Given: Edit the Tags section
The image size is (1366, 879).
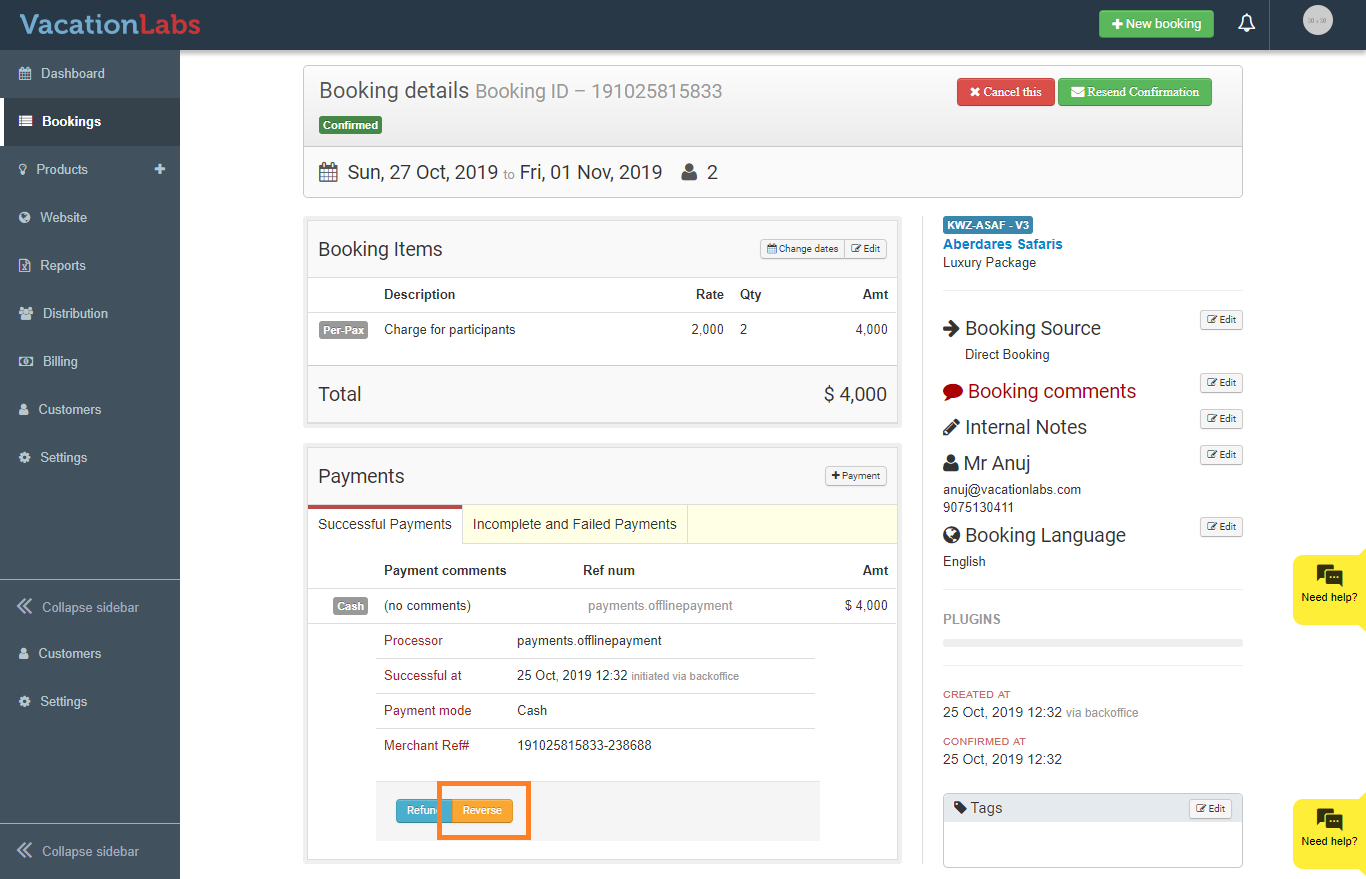Looking at the screenshot, I should click(1210, 808).
